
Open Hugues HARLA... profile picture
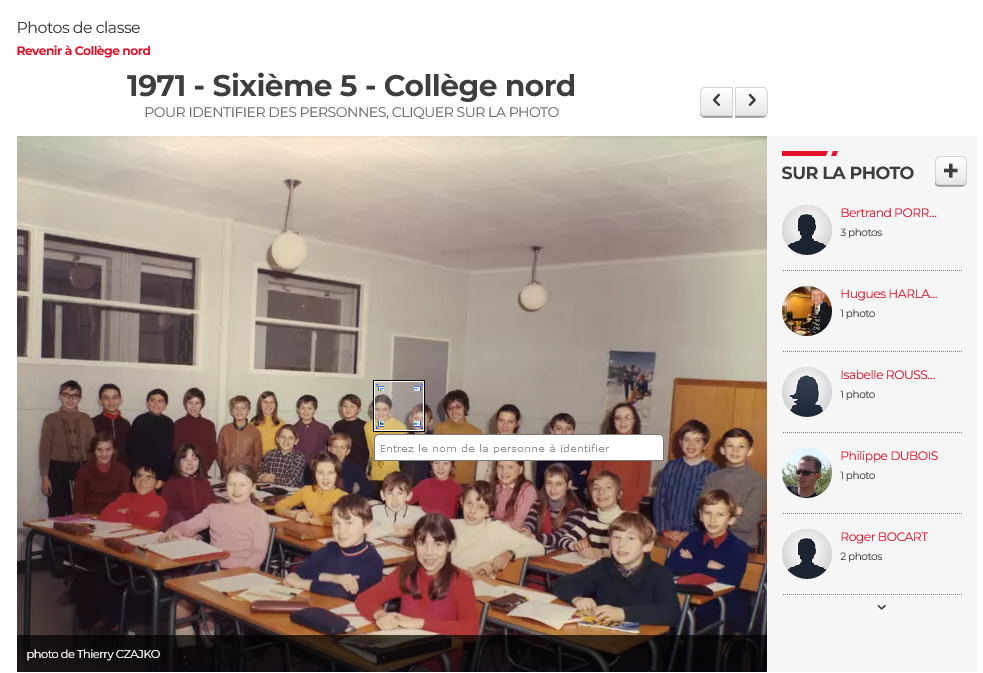point(807,311)
